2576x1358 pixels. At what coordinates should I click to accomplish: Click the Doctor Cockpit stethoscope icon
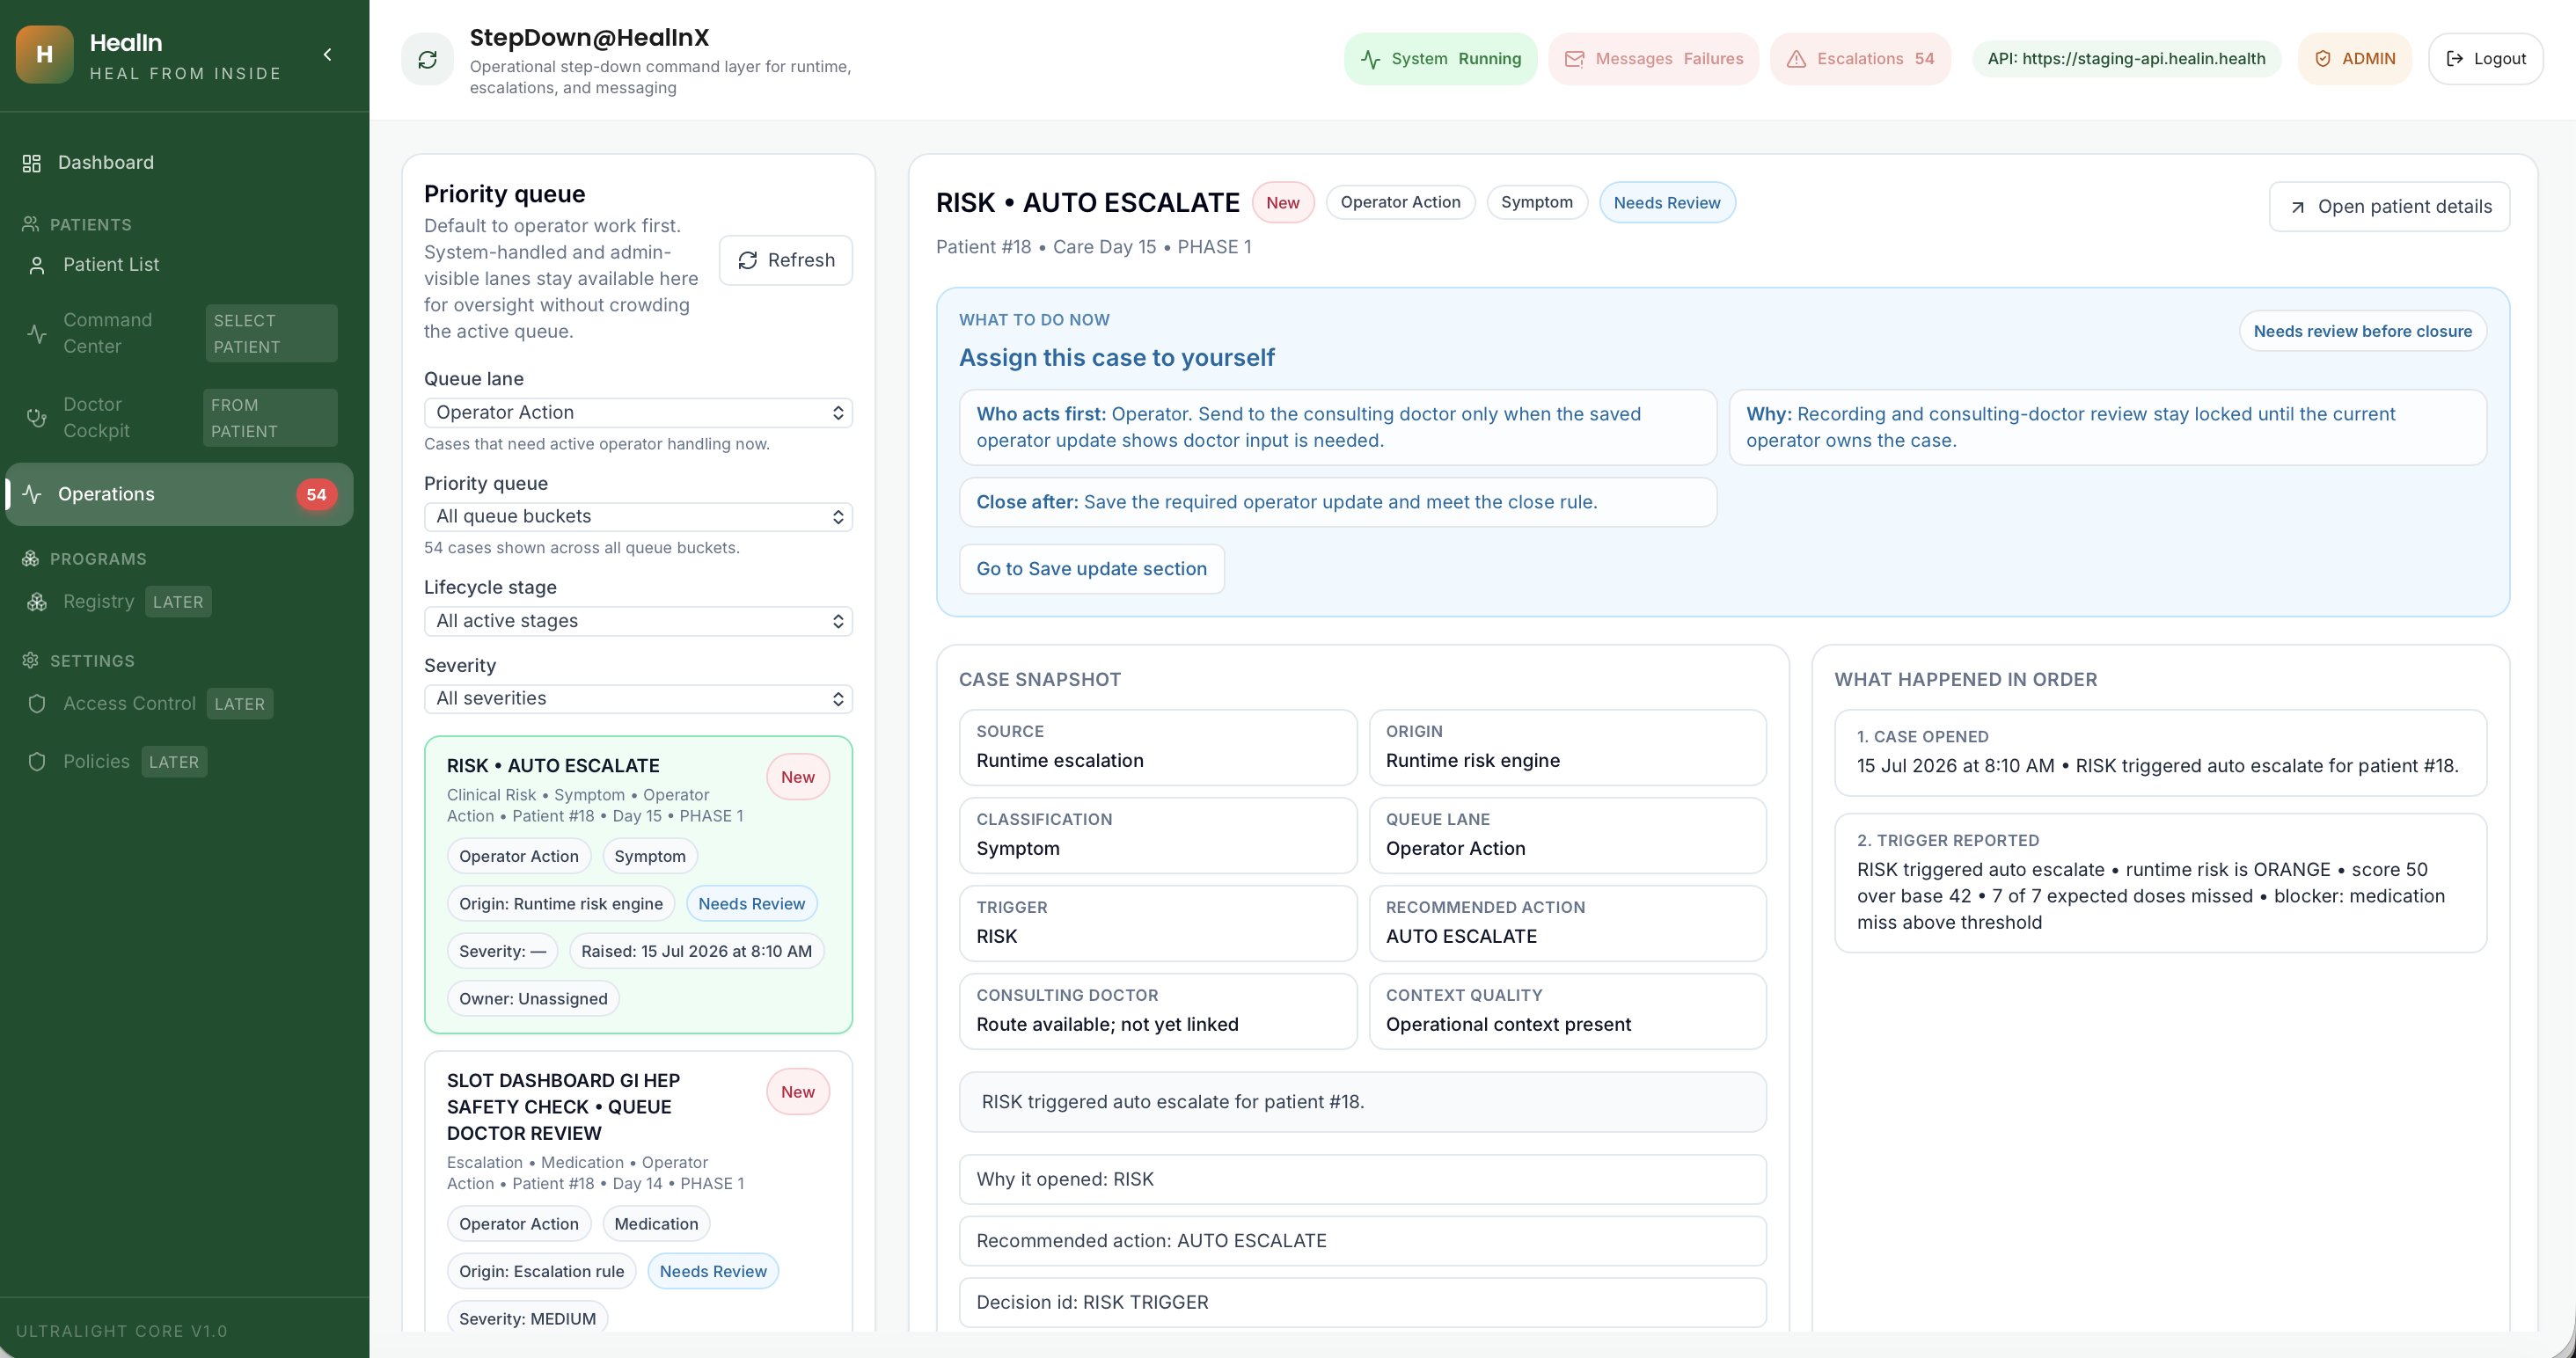coord(37,418)
